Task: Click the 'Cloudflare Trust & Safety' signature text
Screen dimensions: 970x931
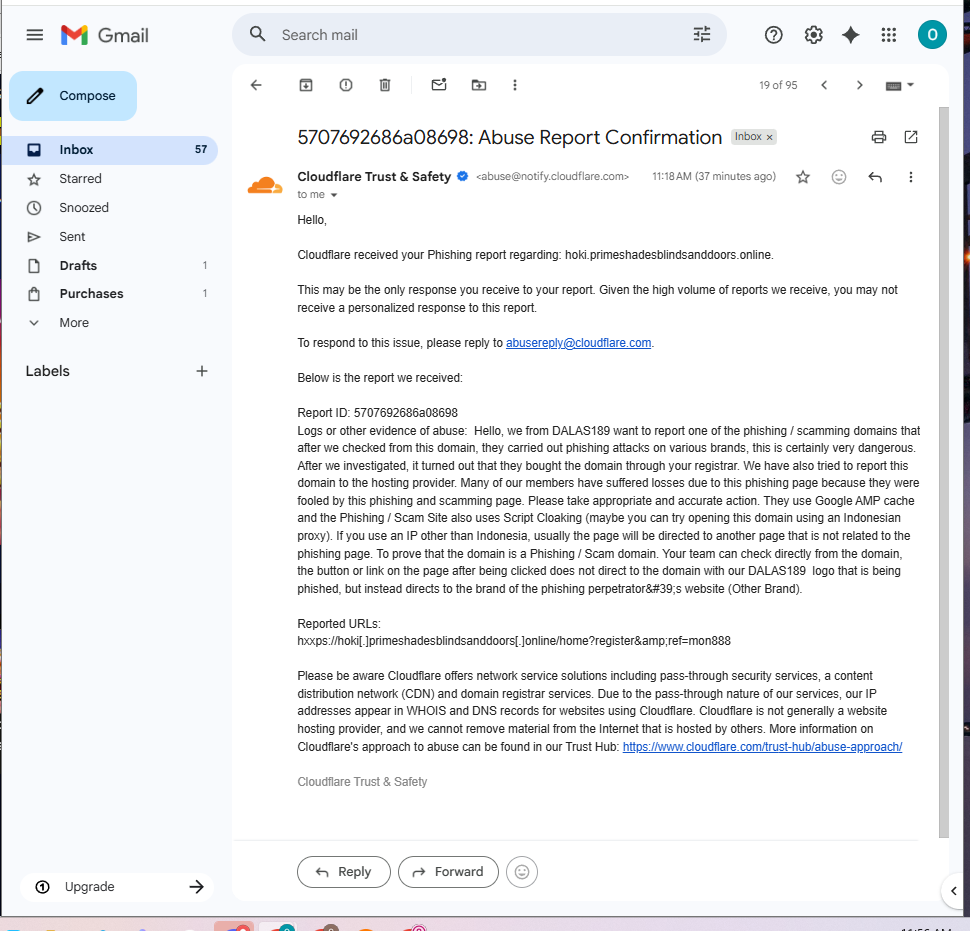Action: [x=362, y=782]
